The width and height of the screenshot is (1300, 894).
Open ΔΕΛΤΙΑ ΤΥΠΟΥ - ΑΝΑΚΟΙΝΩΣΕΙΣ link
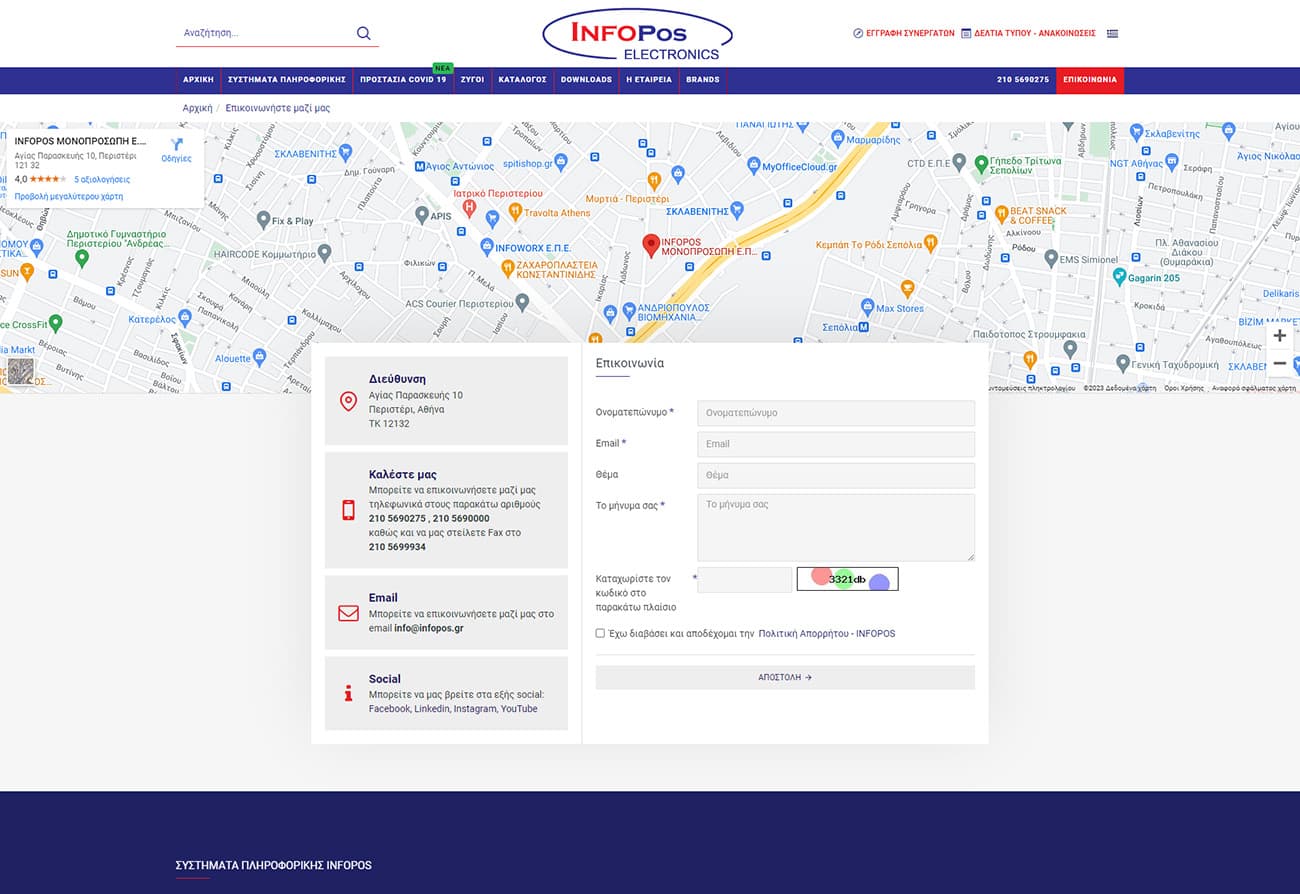pyautogui.click(x=1029, y=33)
